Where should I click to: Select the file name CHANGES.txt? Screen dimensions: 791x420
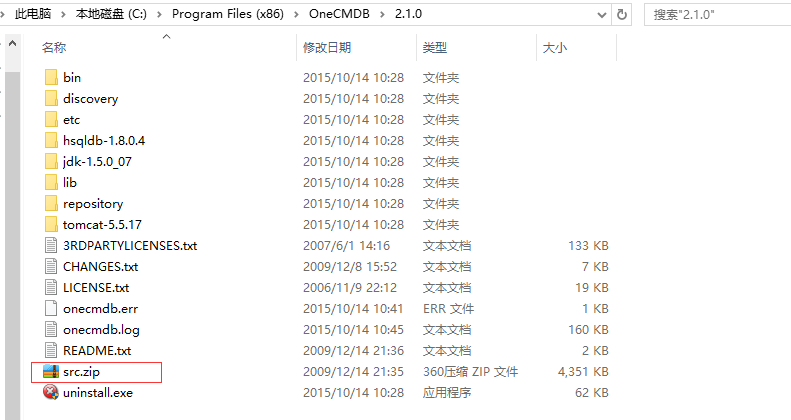pyautogui.click(x=100, y=266)
